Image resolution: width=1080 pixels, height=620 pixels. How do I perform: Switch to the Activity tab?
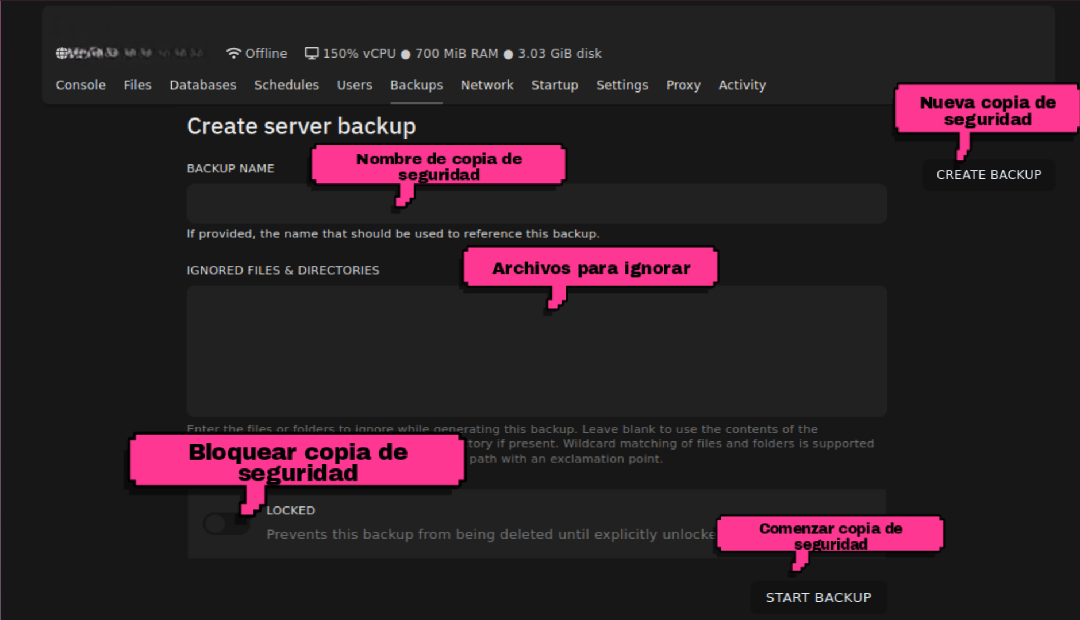pos(742,85)
